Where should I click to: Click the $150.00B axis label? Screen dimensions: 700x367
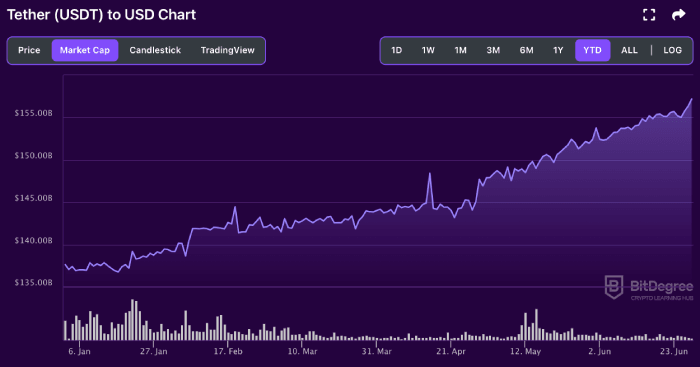click(33, 156)
